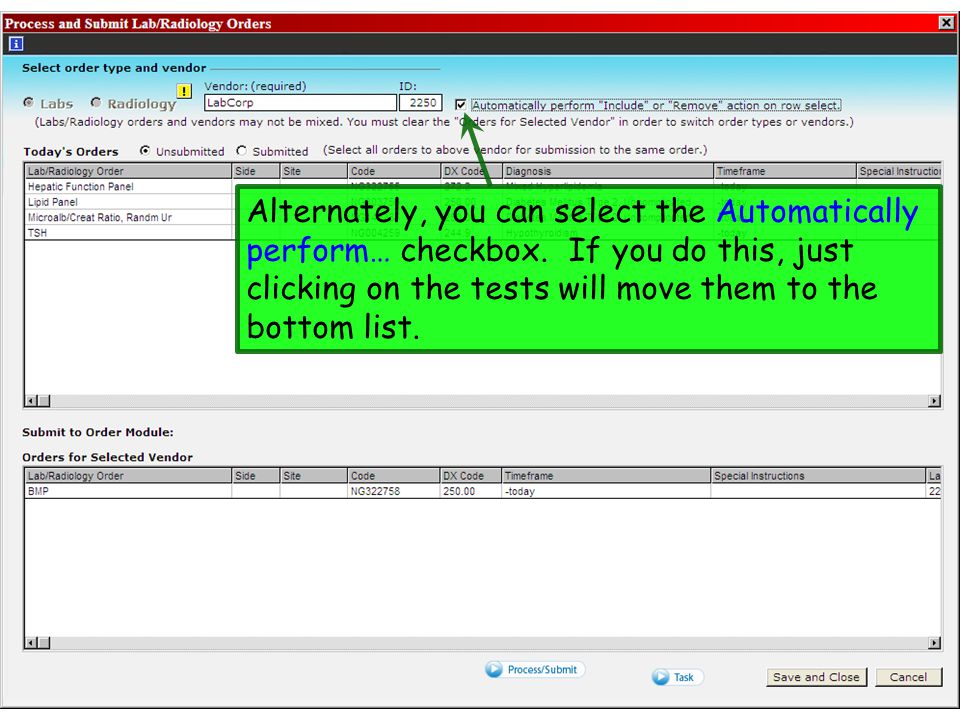960x720 pixels.
Task: Click Timeframe column header in Today's Orders table
Action: pyautogui.click(x=785, y=171)
